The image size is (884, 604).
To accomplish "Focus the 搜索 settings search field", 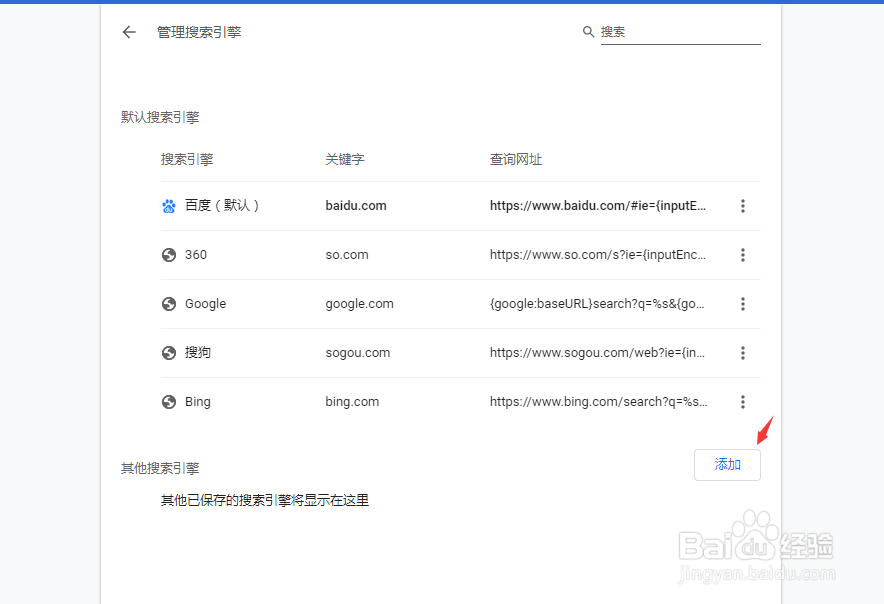I will tap(680, 32).
